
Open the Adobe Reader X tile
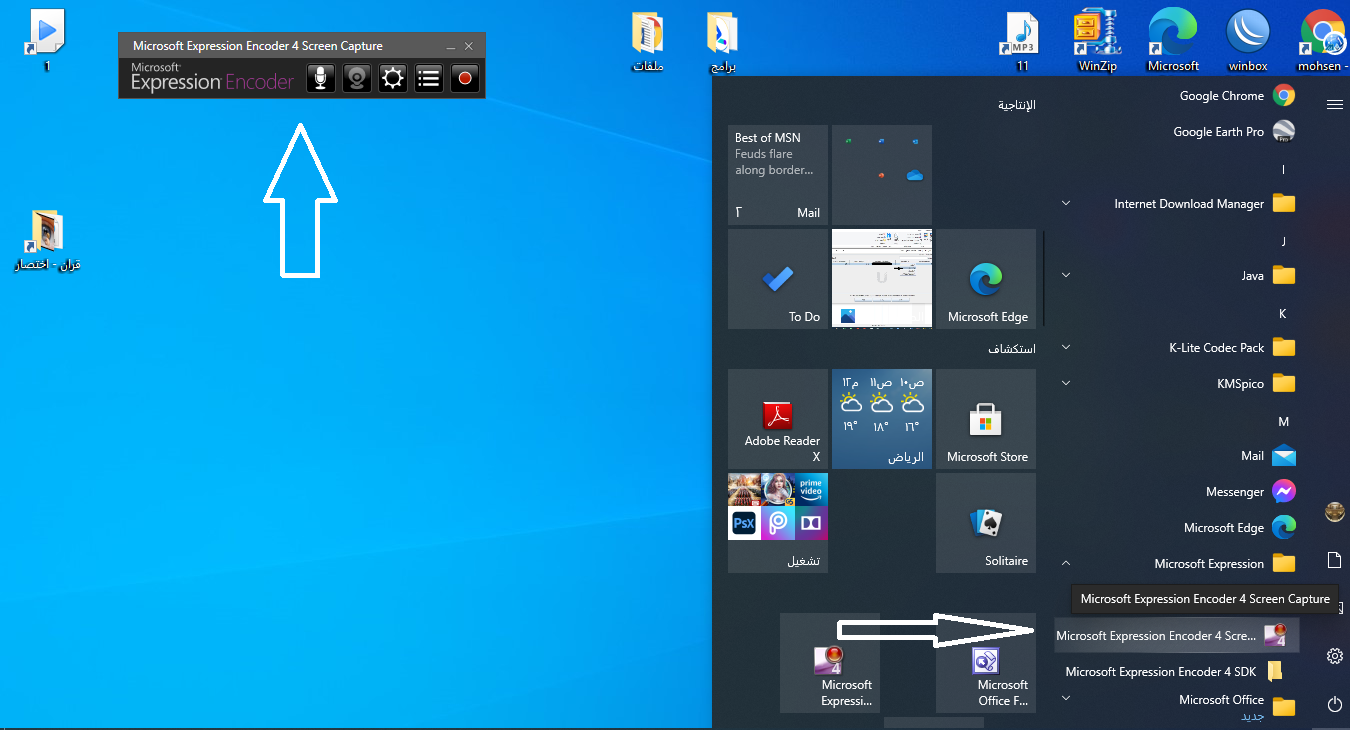click(x=778, y=419)
